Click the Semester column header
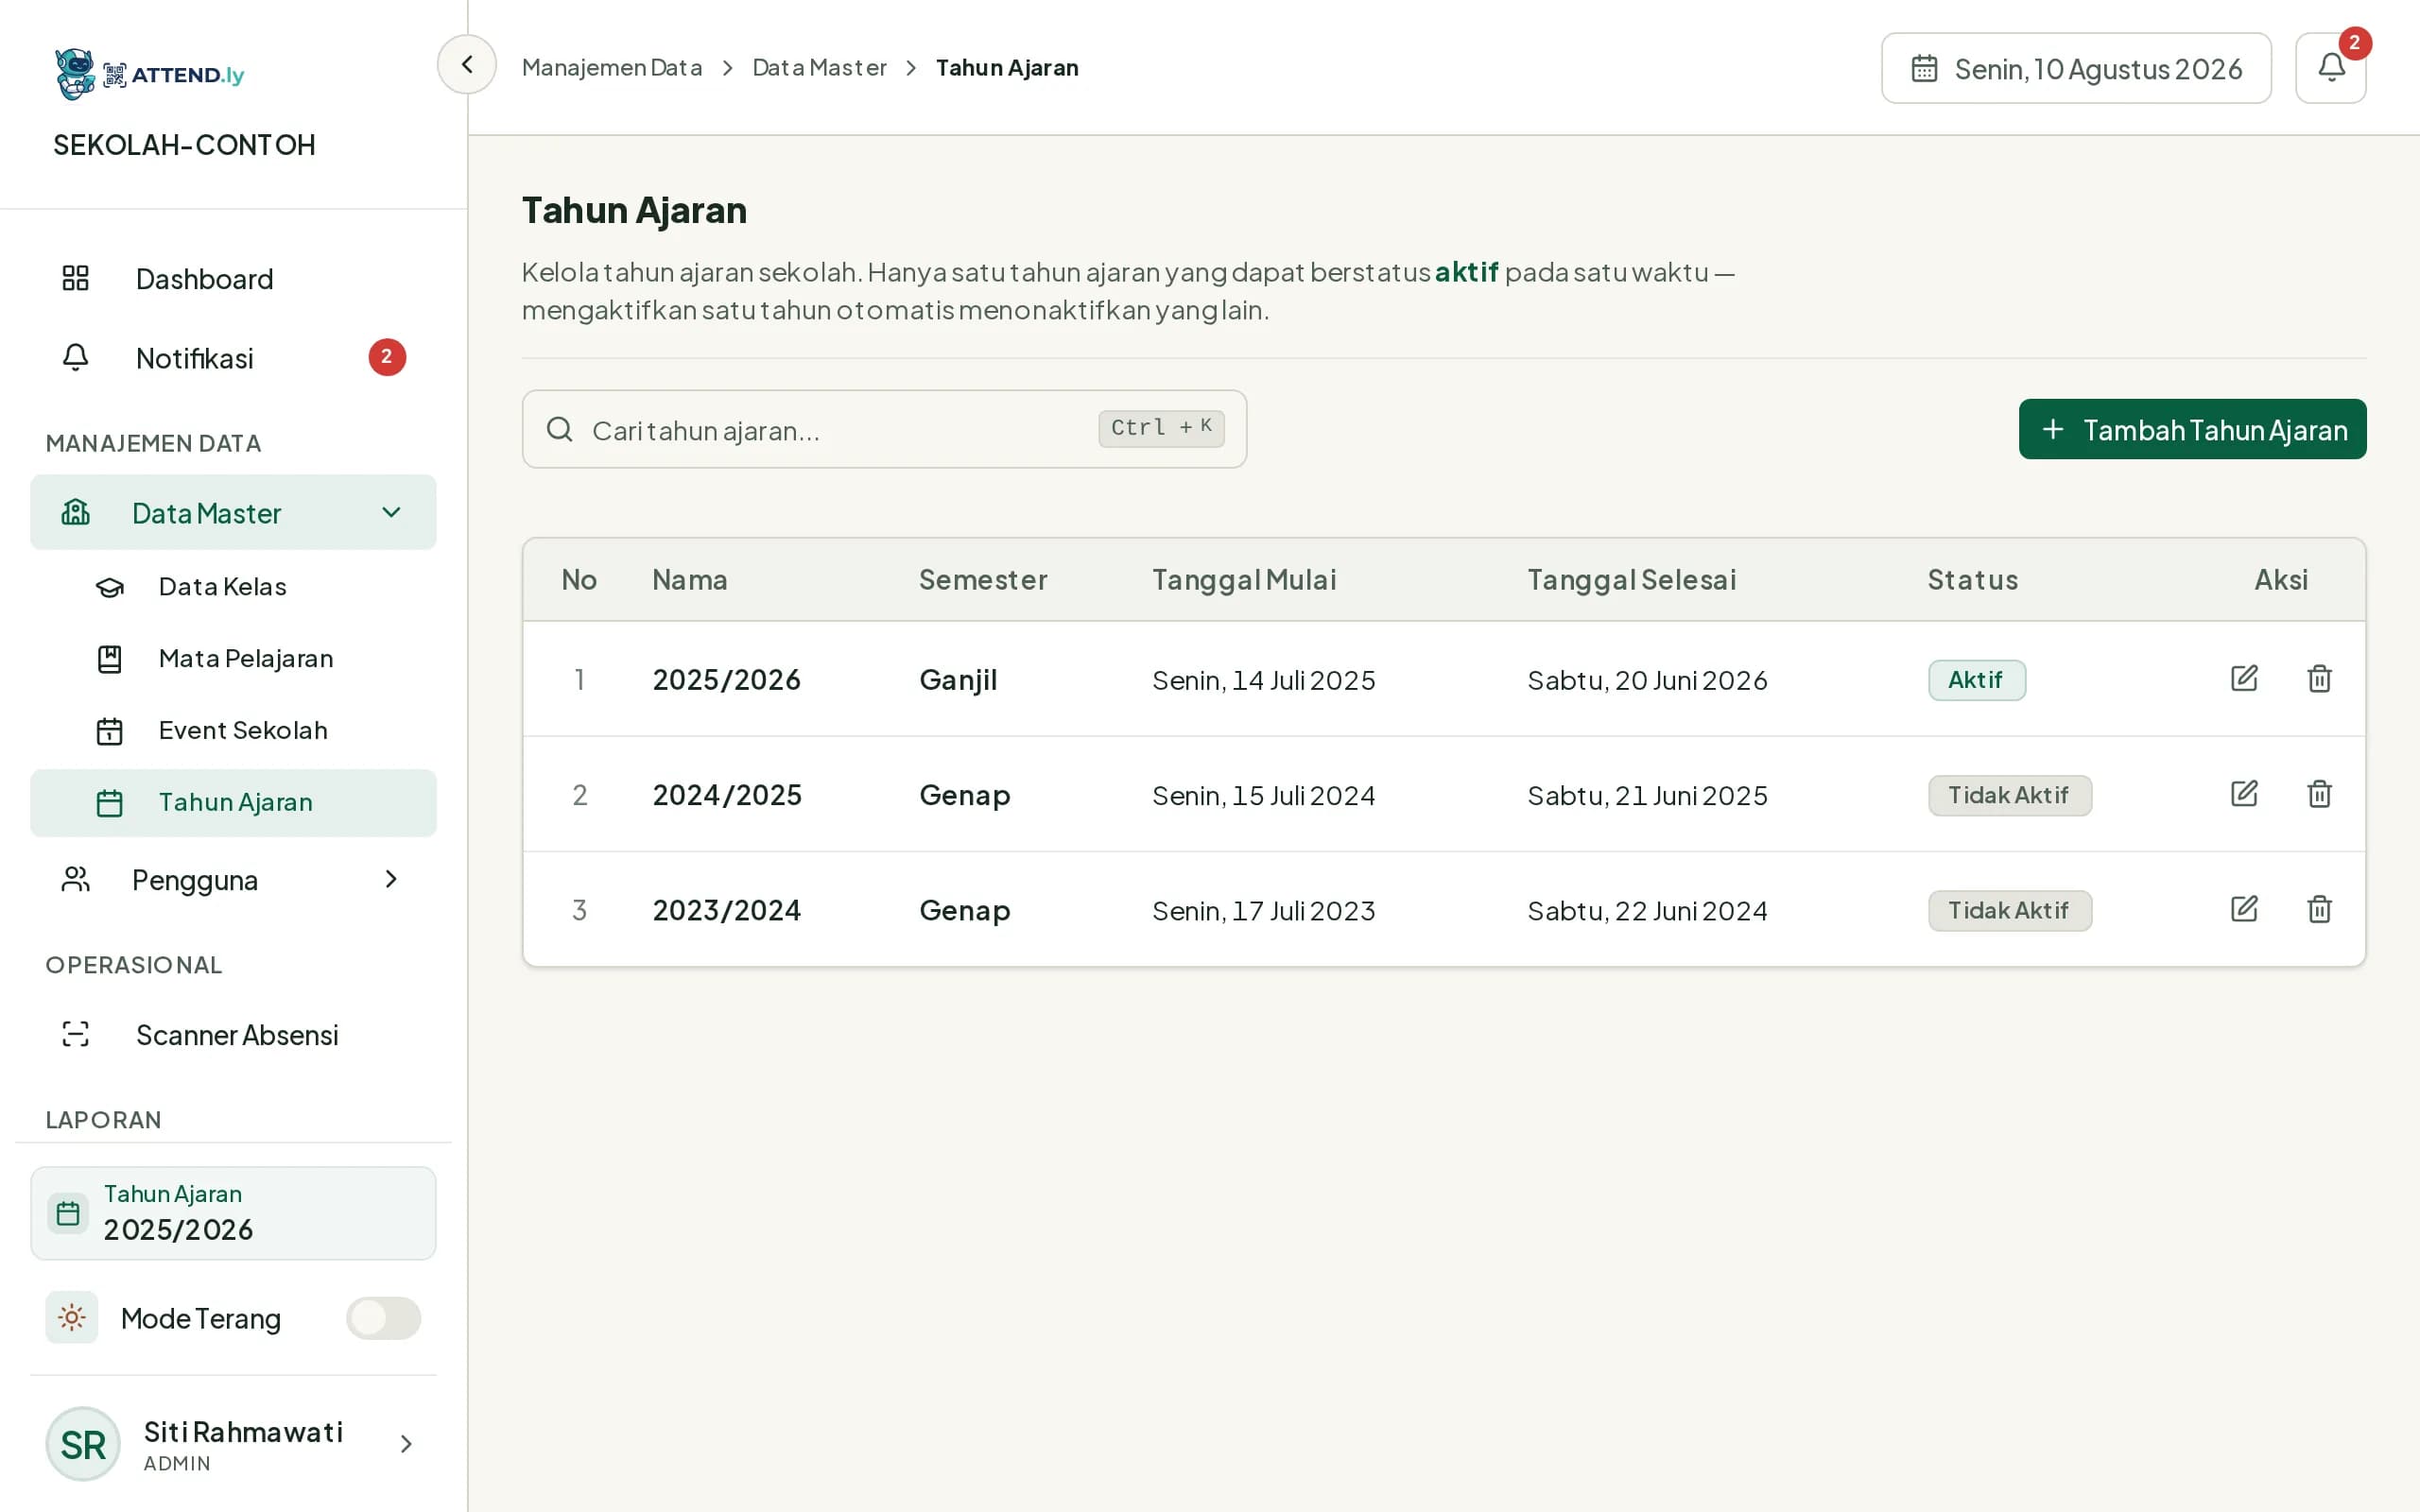Viewport: 2420px width, 1512px height. pos(983,579)
